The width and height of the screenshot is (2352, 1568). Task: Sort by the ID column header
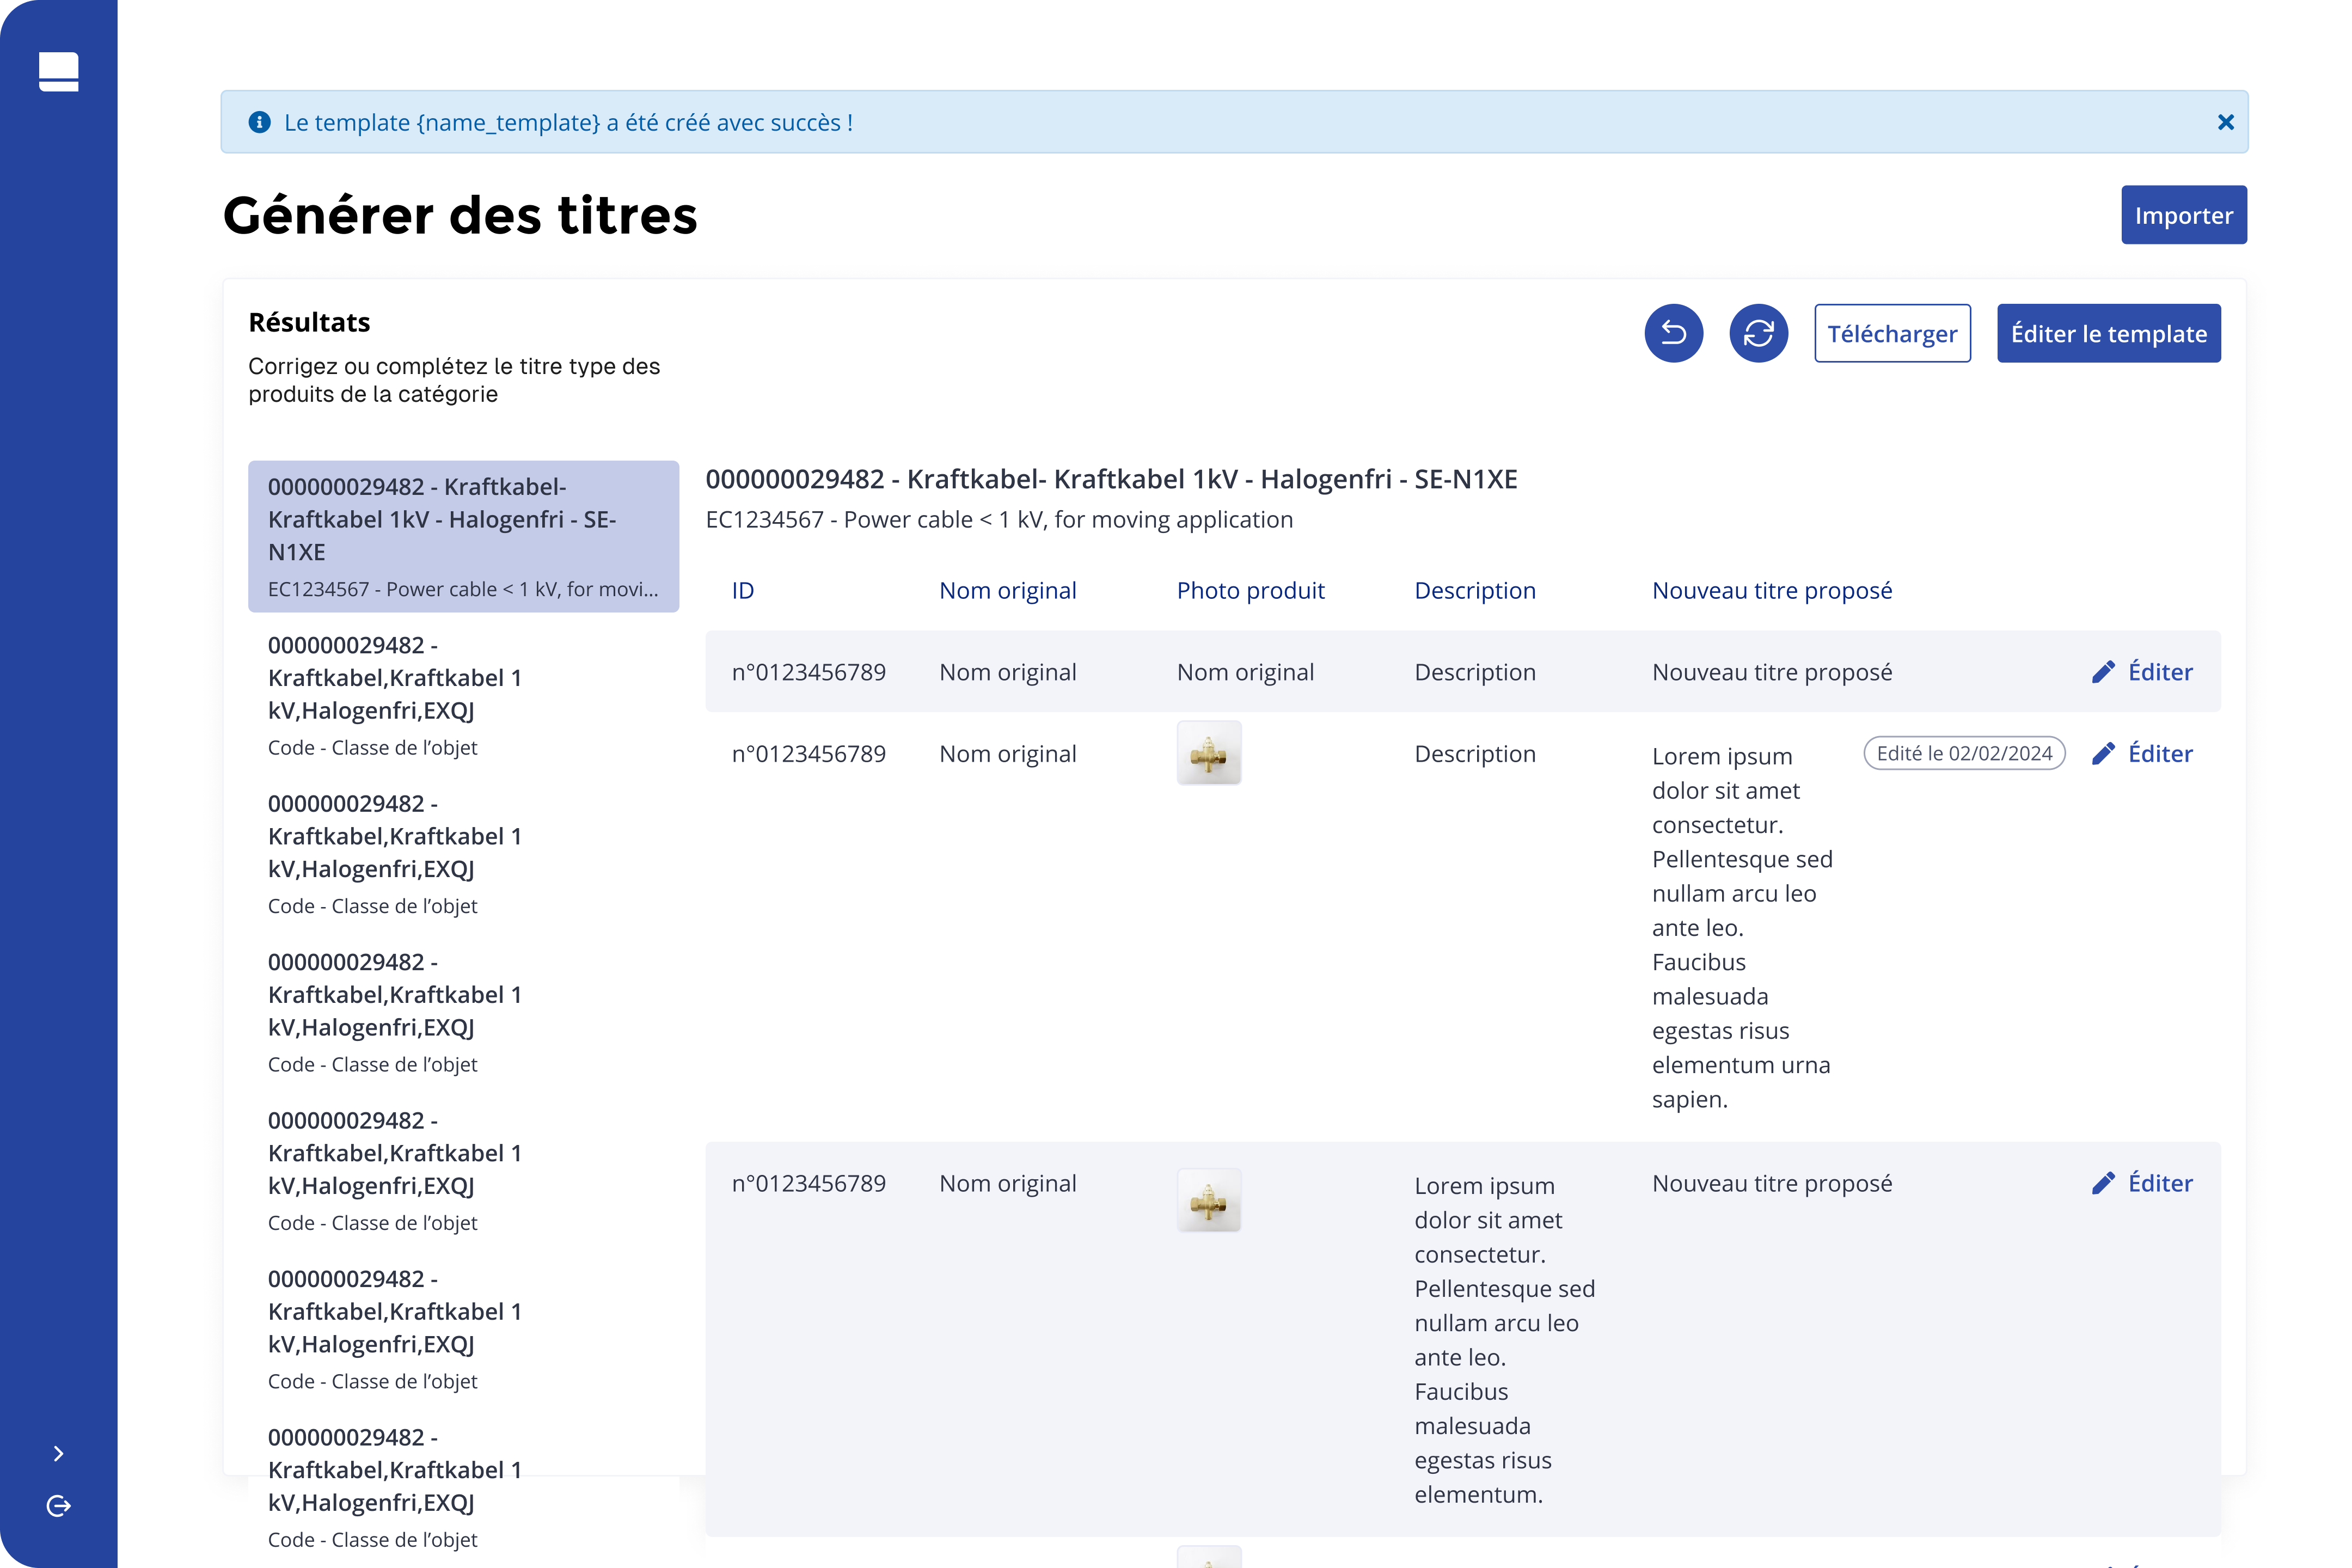[742, 590]
